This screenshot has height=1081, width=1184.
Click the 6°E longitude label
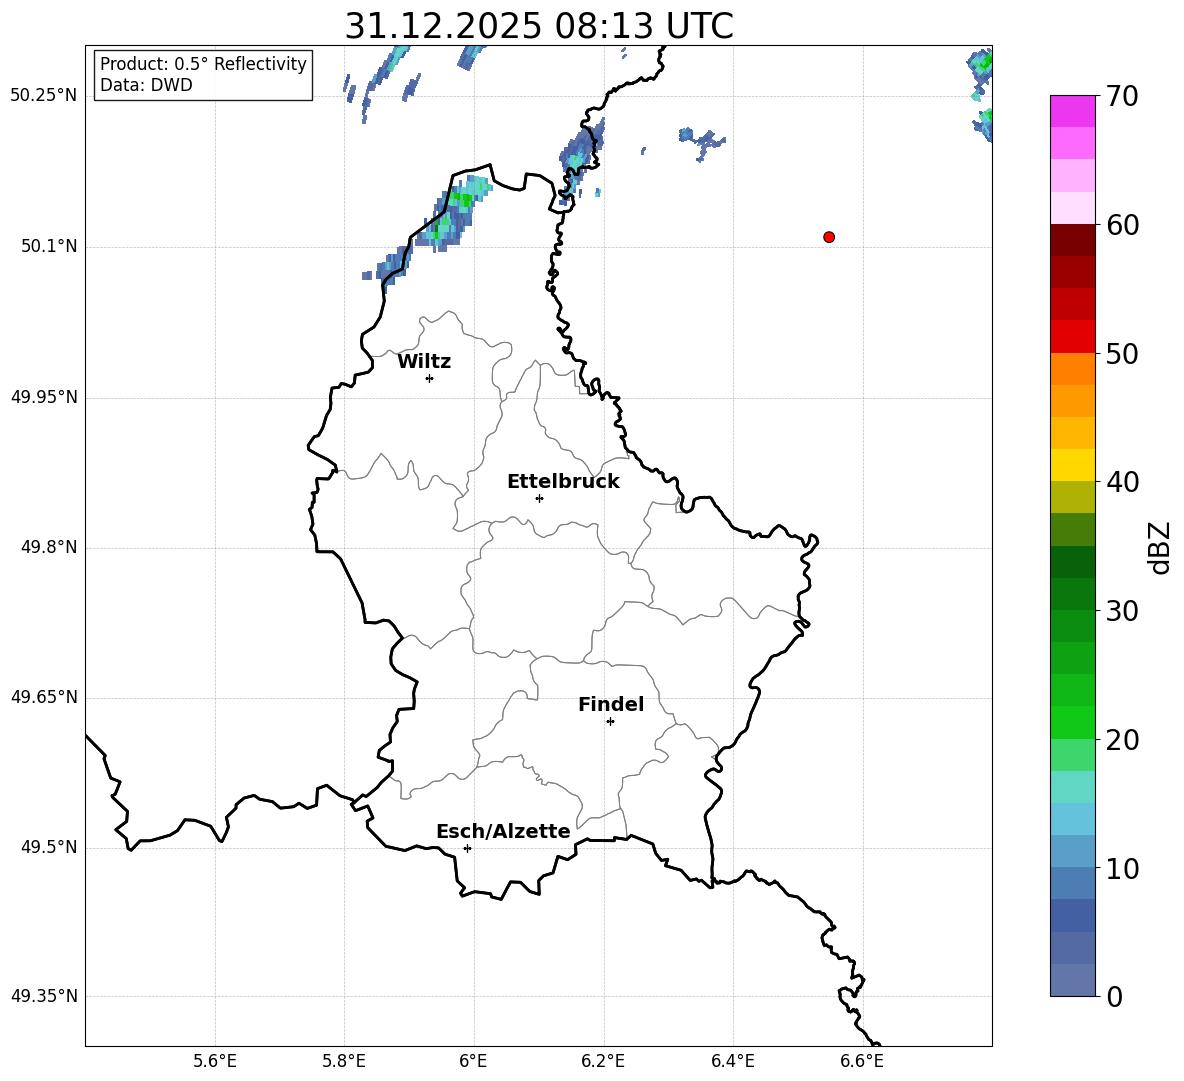point(473,1062)
